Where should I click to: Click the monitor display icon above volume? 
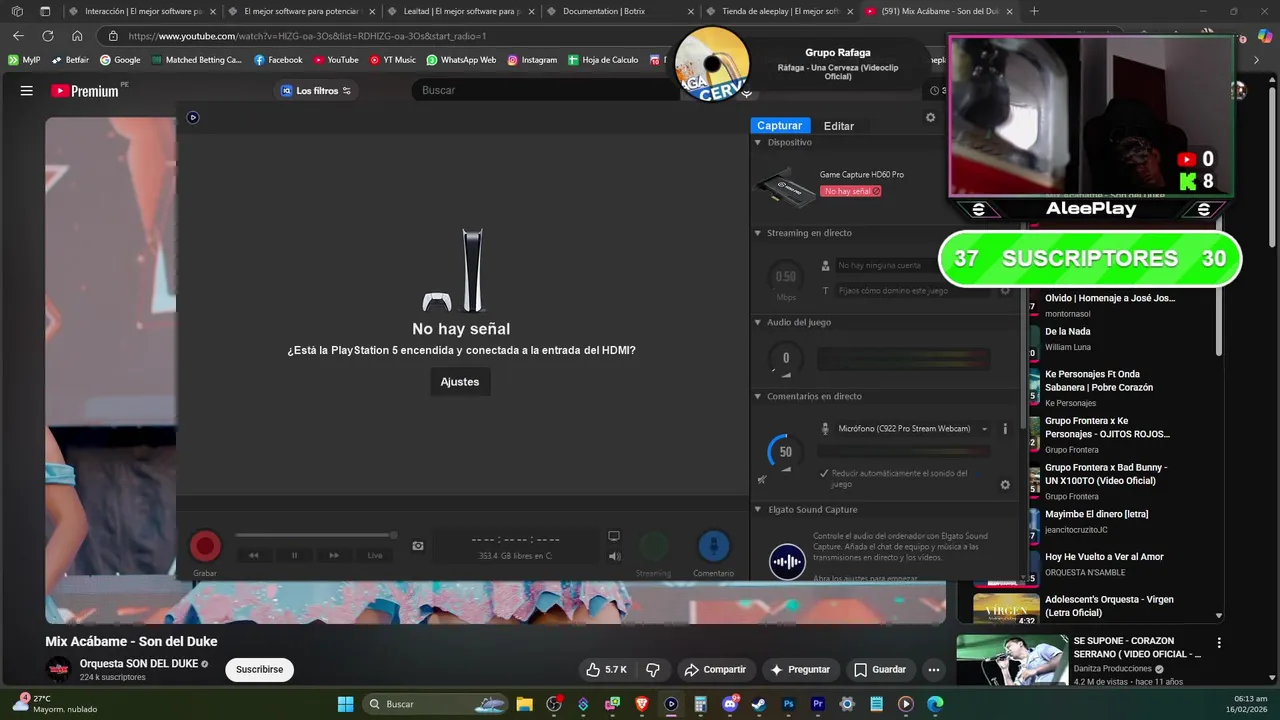point(614,536)
